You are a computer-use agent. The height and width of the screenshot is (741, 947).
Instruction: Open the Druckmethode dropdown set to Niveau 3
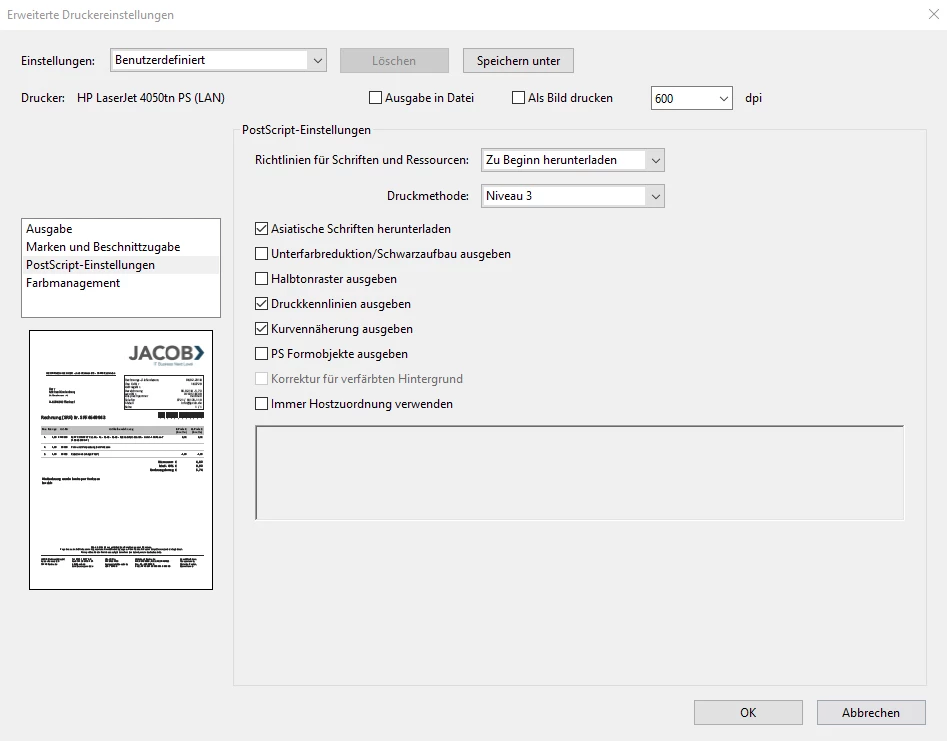(573, 196)
